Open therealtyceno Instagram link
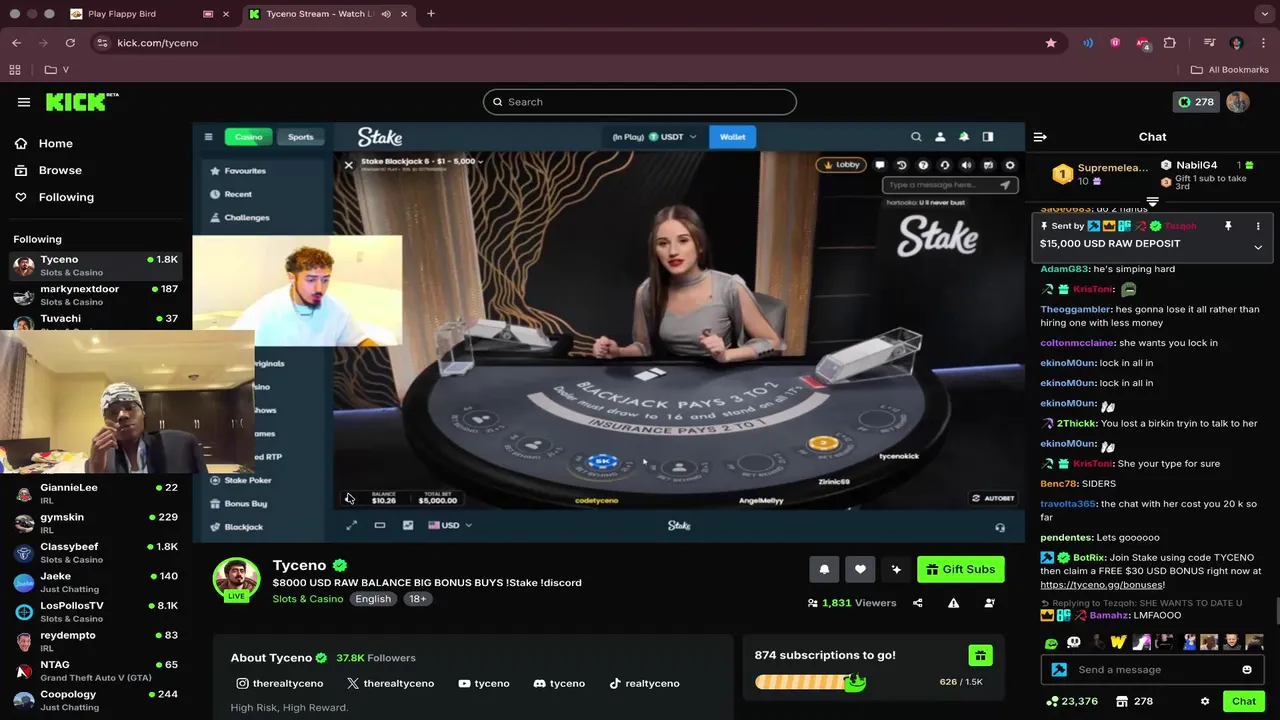Viewport: 1280px width, 720px height. 279,684
